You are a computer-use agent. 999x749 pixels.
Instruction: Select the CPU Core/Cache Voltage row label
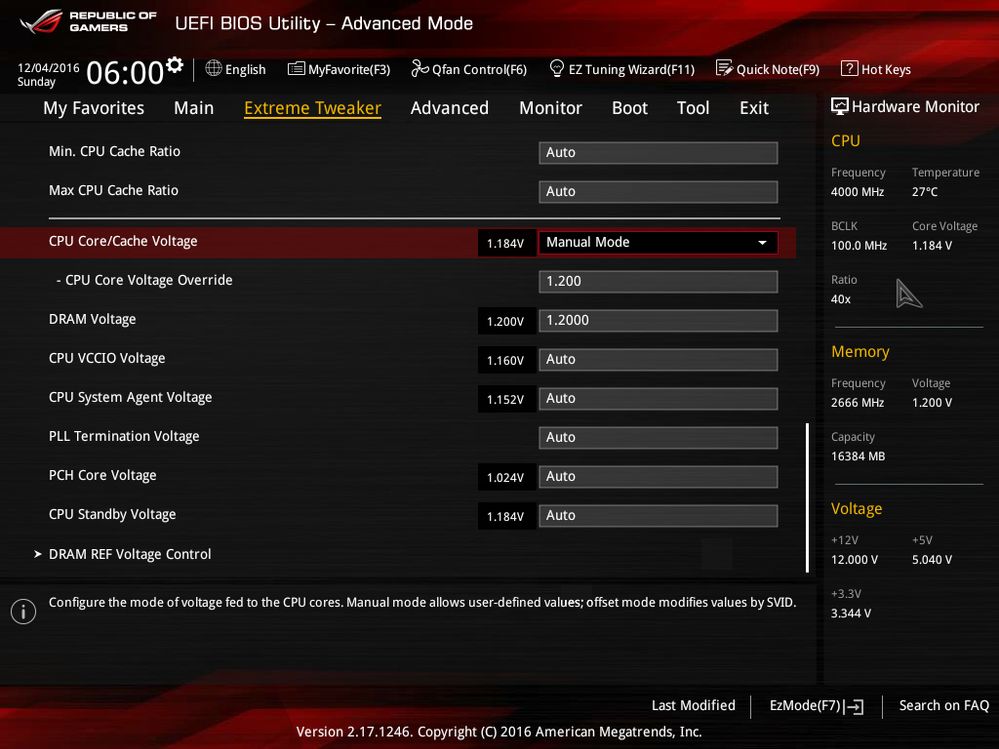pyautogui.click(x=123, y=241)
